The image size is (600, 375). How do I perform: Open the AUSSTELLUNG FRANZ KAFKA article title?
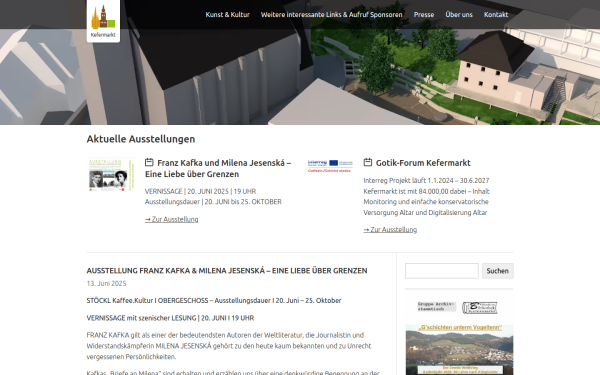tap(227, 271)
